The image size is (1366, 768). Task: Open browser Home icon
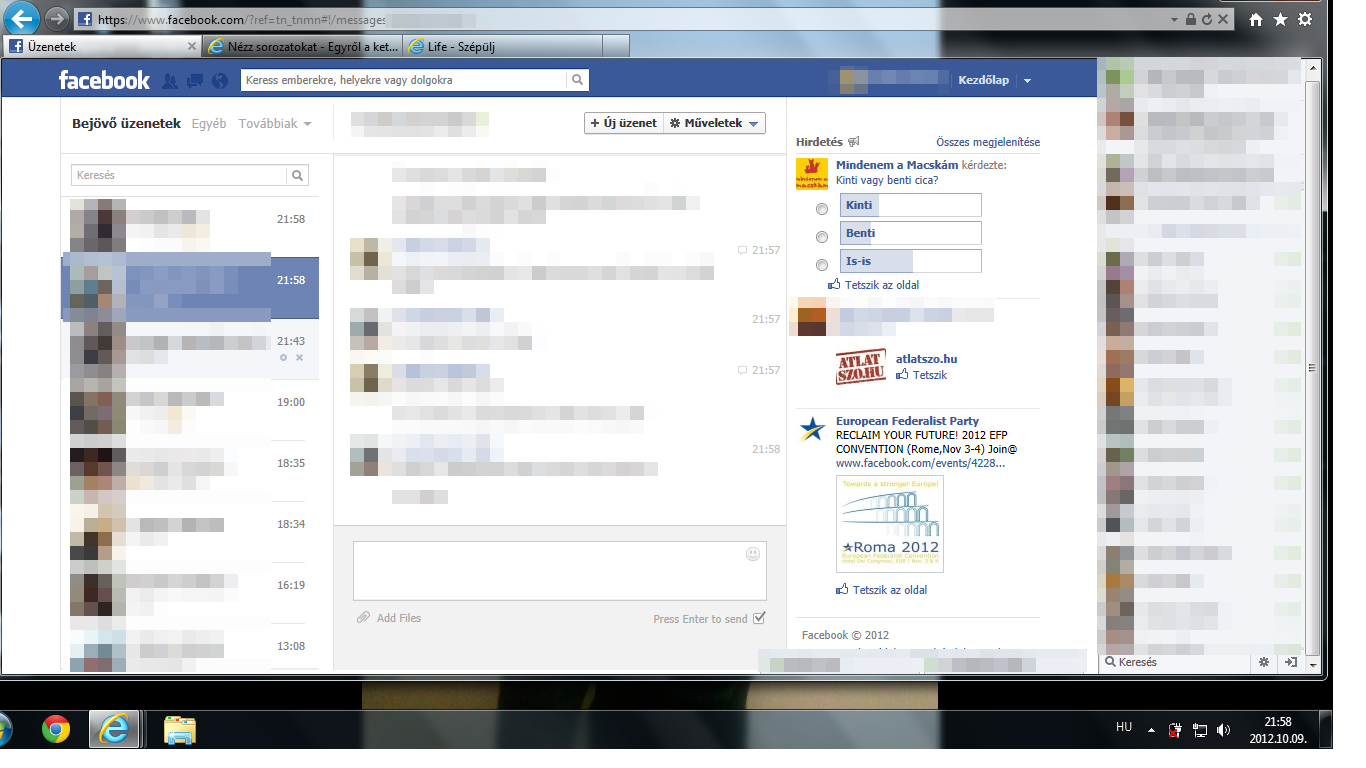(1256, 19)
